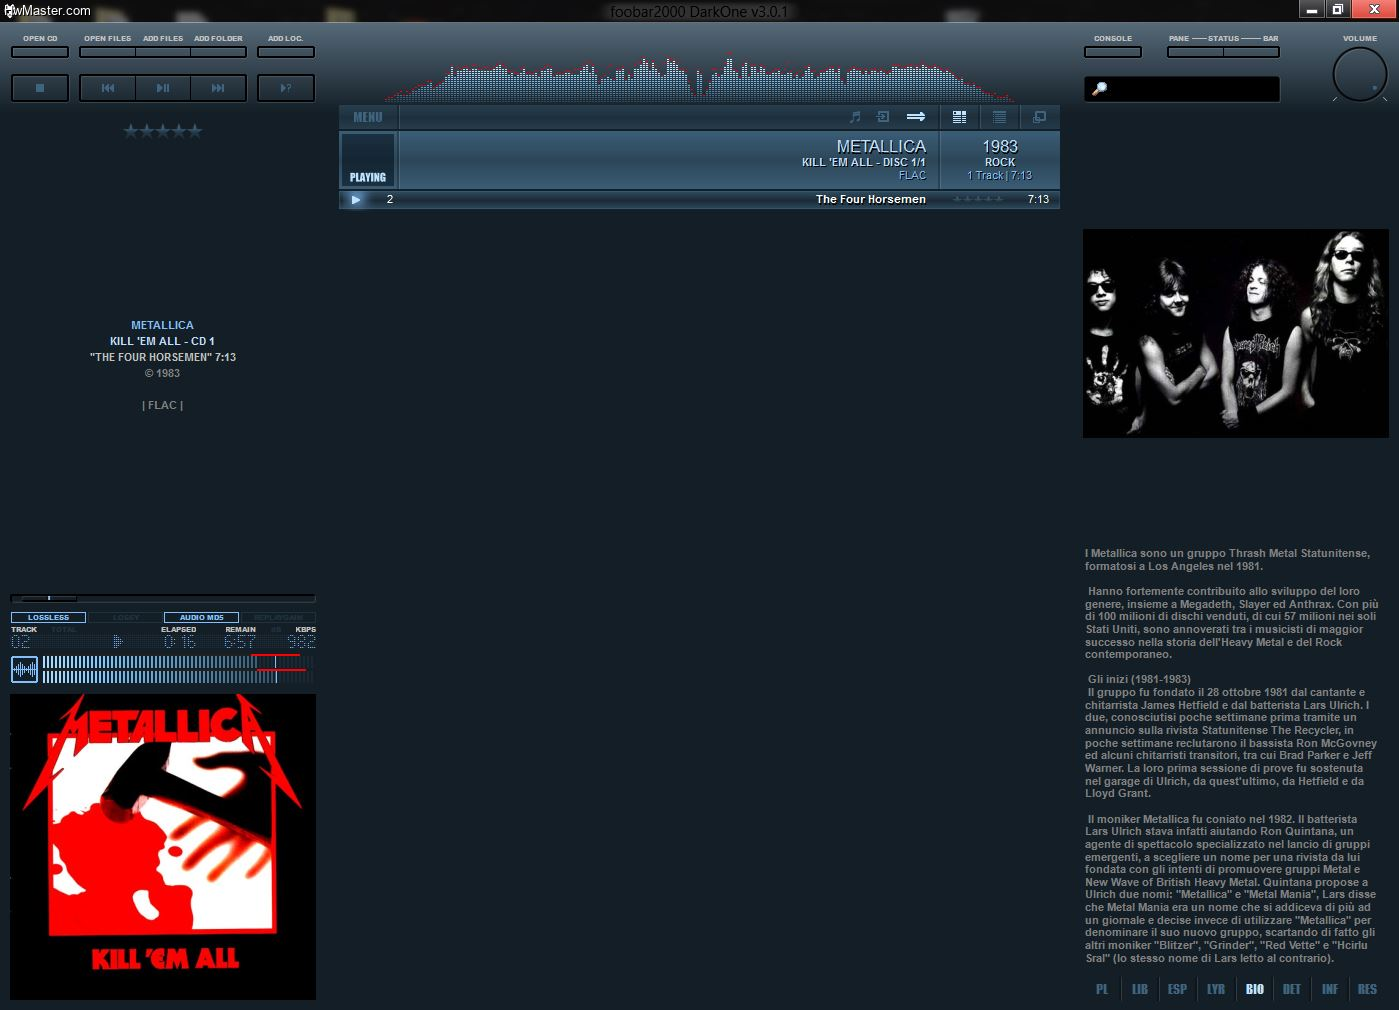Click the OPEN CD button
This screenshot has width=1399, height=1010.
(40, 52)
